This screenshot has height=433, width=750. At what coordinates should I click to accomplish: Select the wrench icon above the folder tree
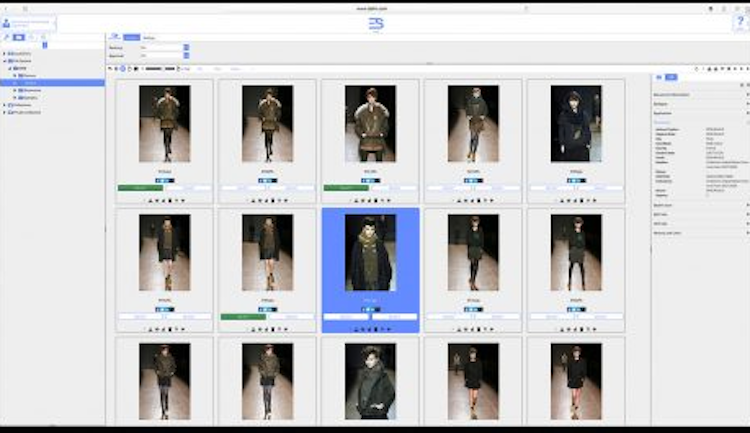(x=6, y=37)
